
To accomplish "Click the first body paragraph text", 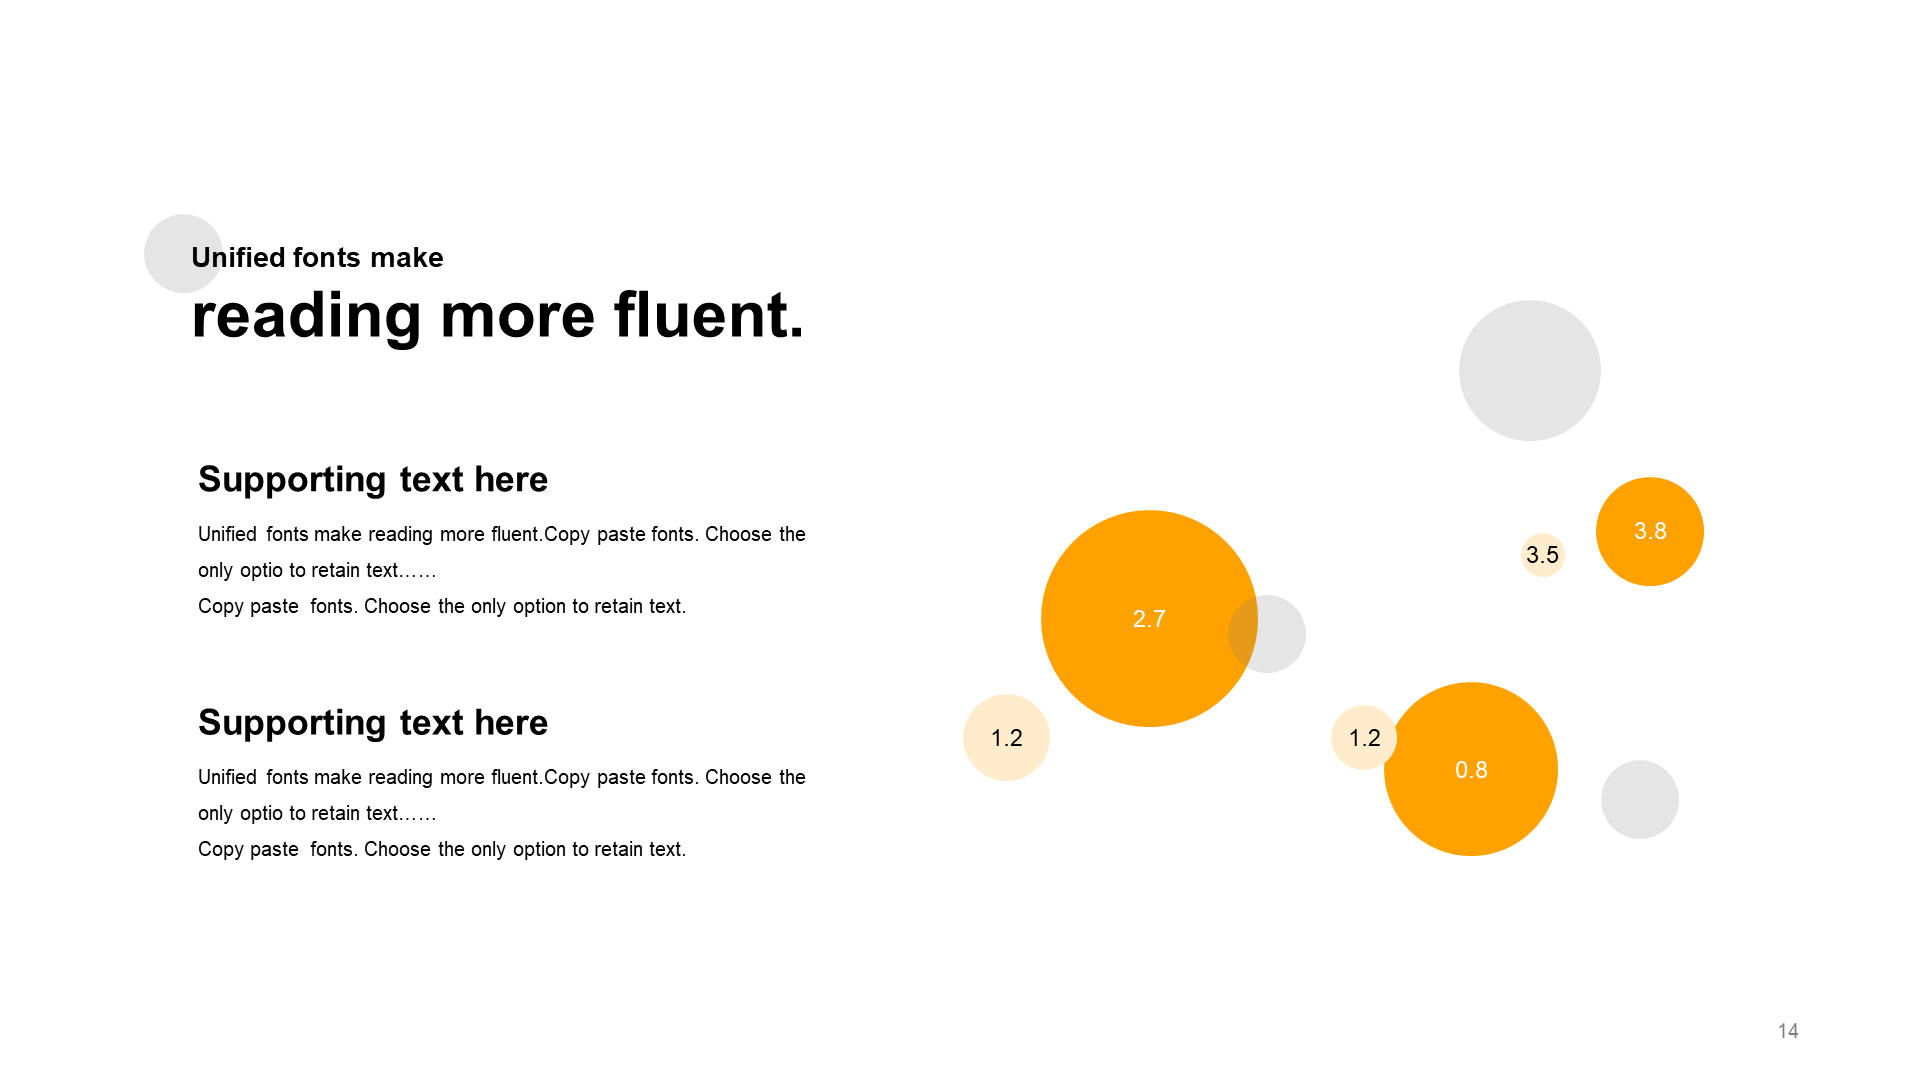I will tap(502, 570).
